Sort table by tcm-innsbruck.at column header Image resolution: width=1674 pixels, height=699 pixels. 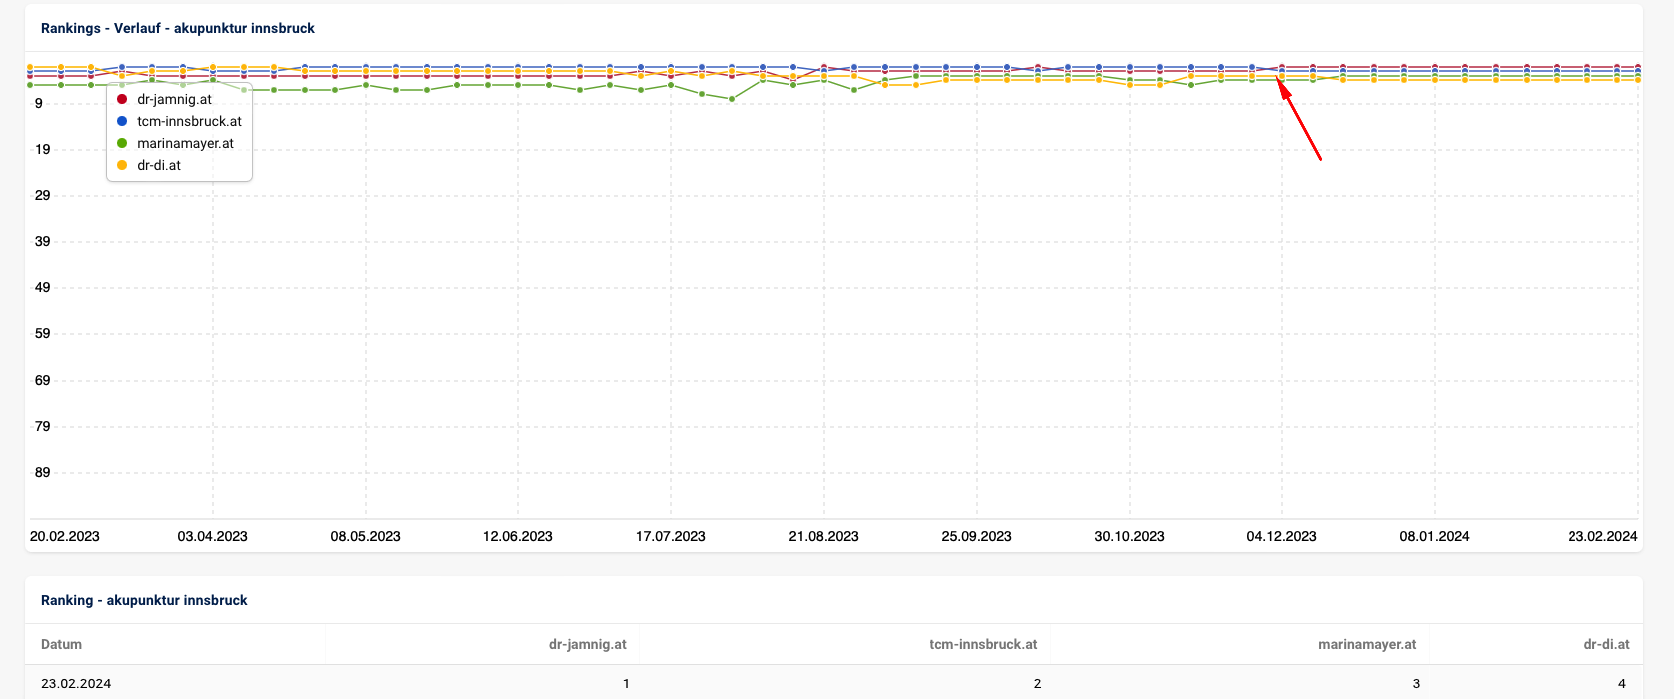click(x=983, y=645)
